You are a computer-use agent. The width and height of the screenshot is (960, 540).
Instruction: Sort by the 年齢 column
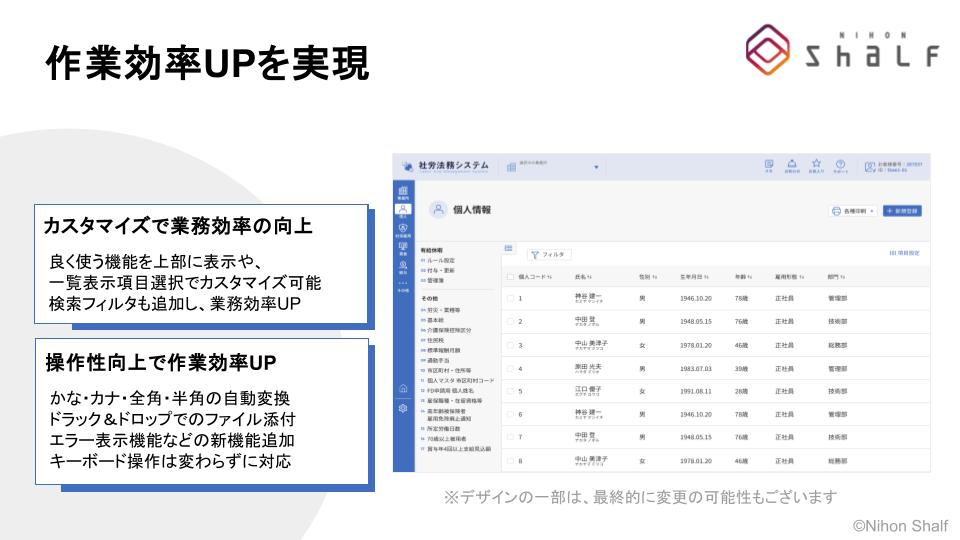point(743,277)
